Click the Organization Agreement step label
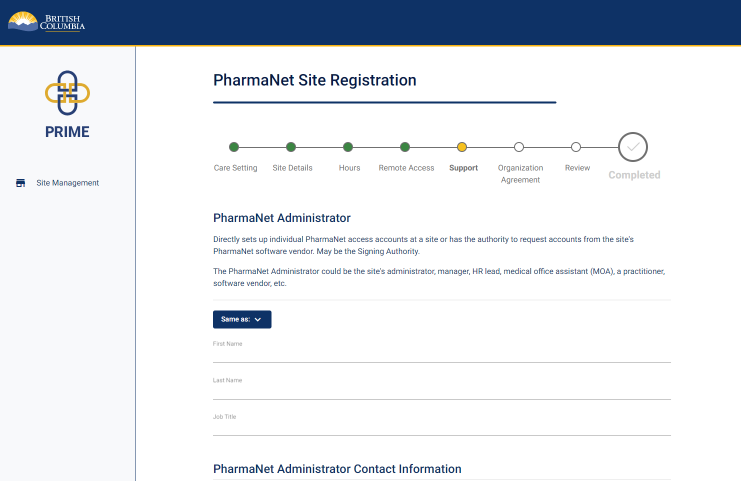This screenshot has height=481, width=741. click(520, 174)
